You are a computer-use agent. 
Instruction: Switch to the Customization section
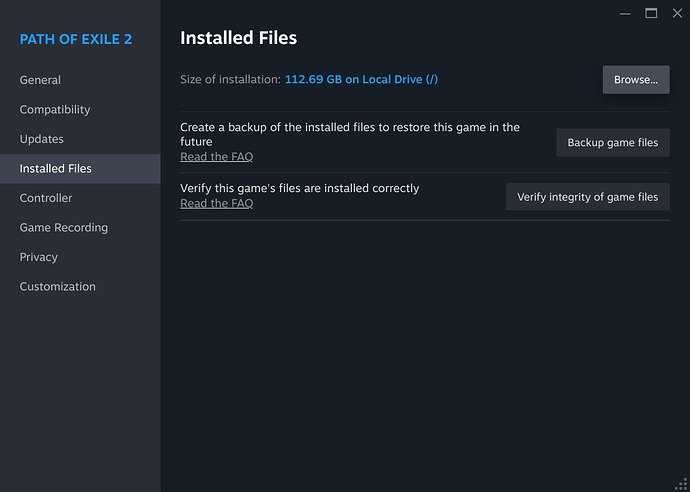[57, 286]
